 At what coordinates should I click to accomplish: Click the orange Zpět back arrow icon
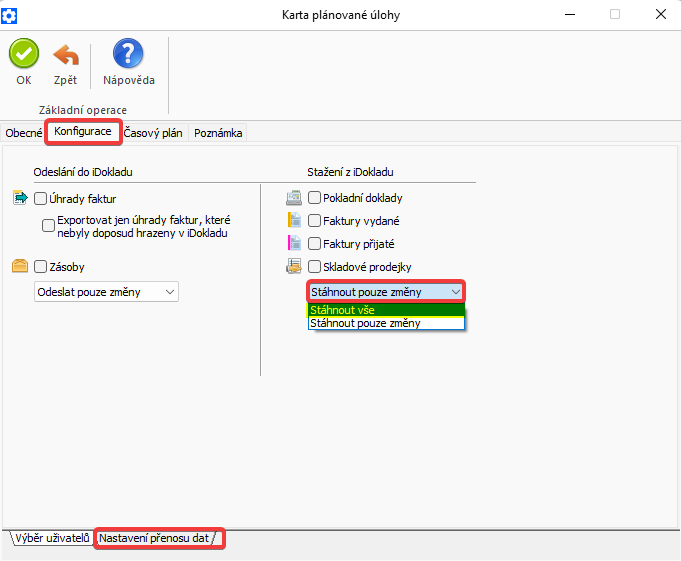tap(66, 55)
